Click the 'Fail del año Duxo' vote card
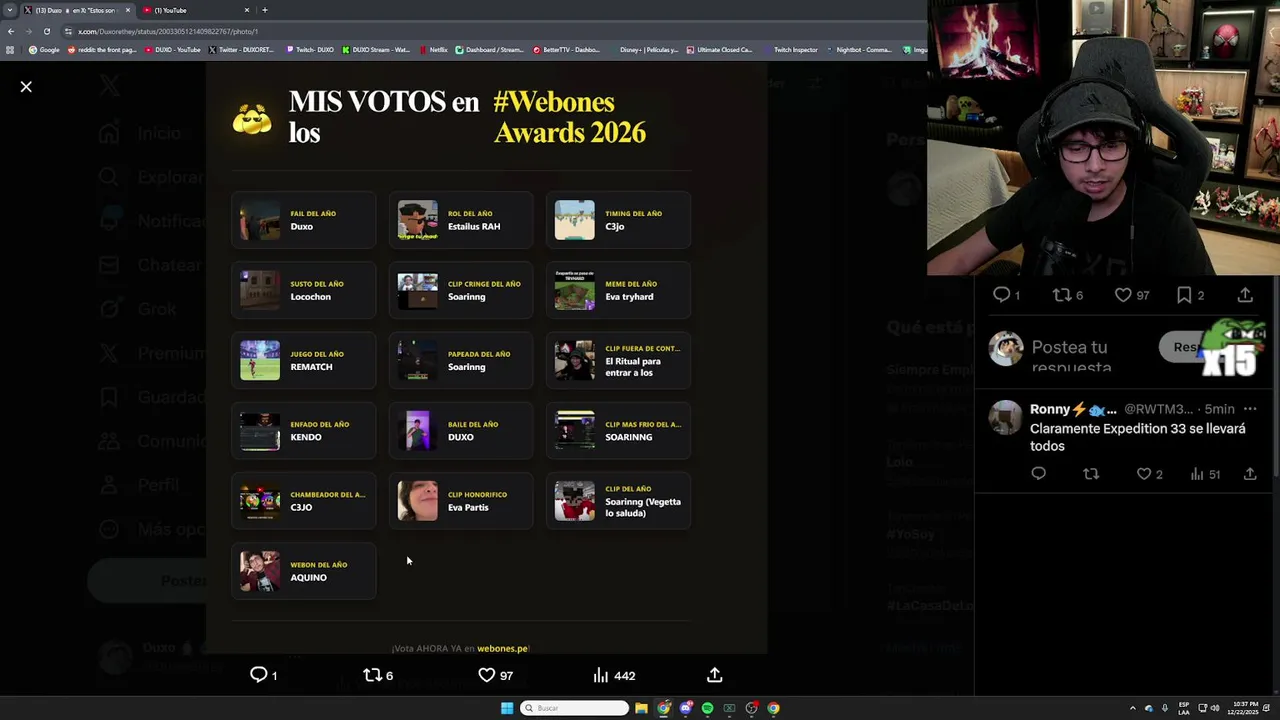1280x720 pixels. [303, 220]
